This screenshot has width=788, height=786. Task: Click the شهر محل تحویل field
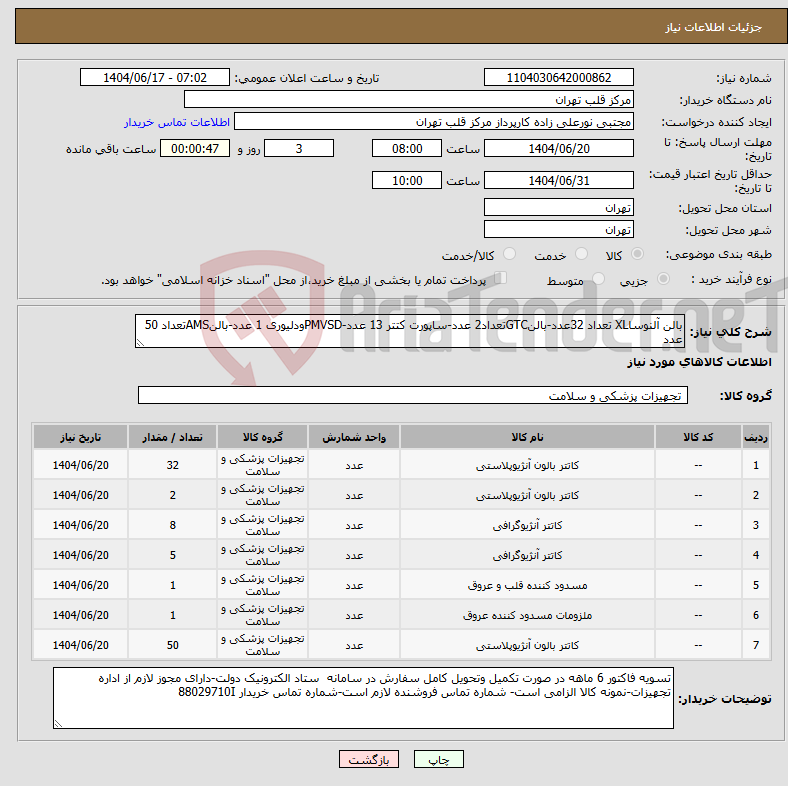558,229
